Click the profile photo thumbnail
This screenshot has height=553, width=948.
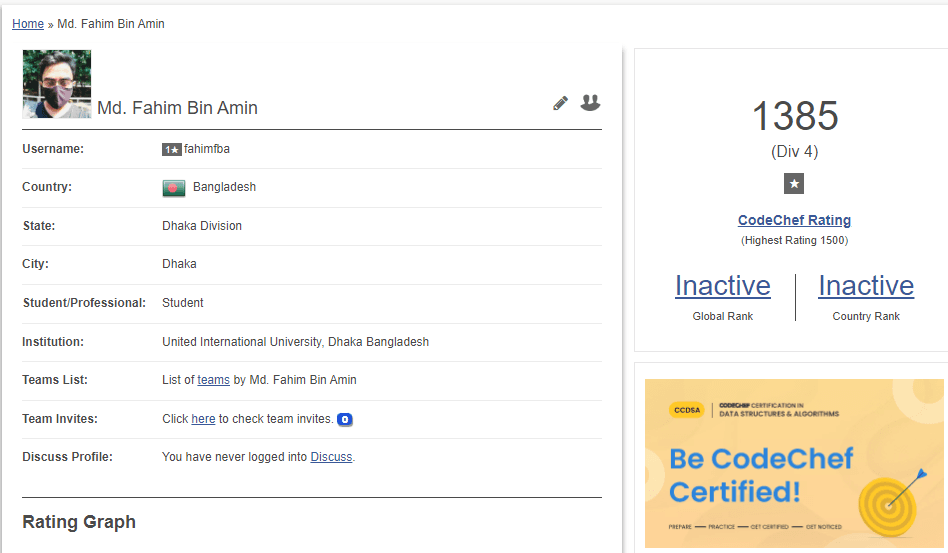[57, 84]
